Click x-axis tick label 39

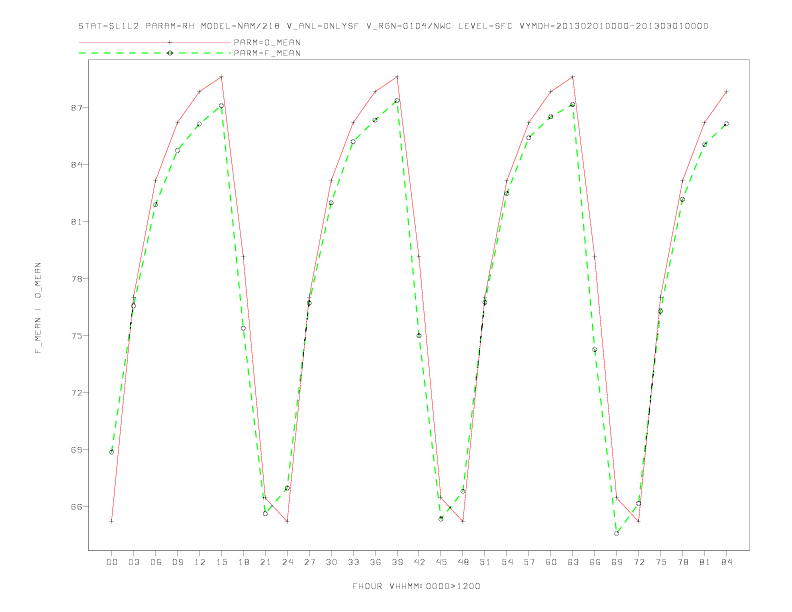click(x=397, y=562)
